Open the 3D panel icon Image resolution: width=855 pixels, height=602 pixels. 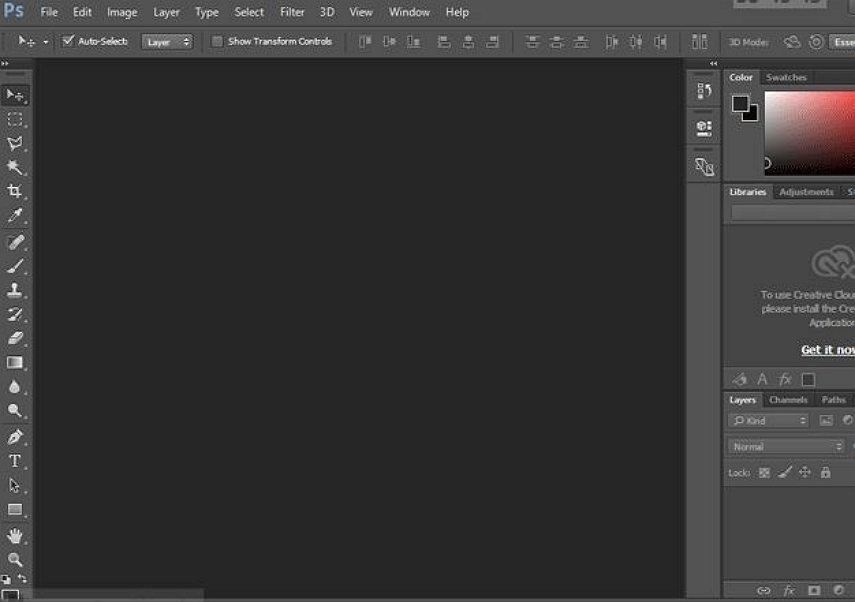(x=704, y=166)
